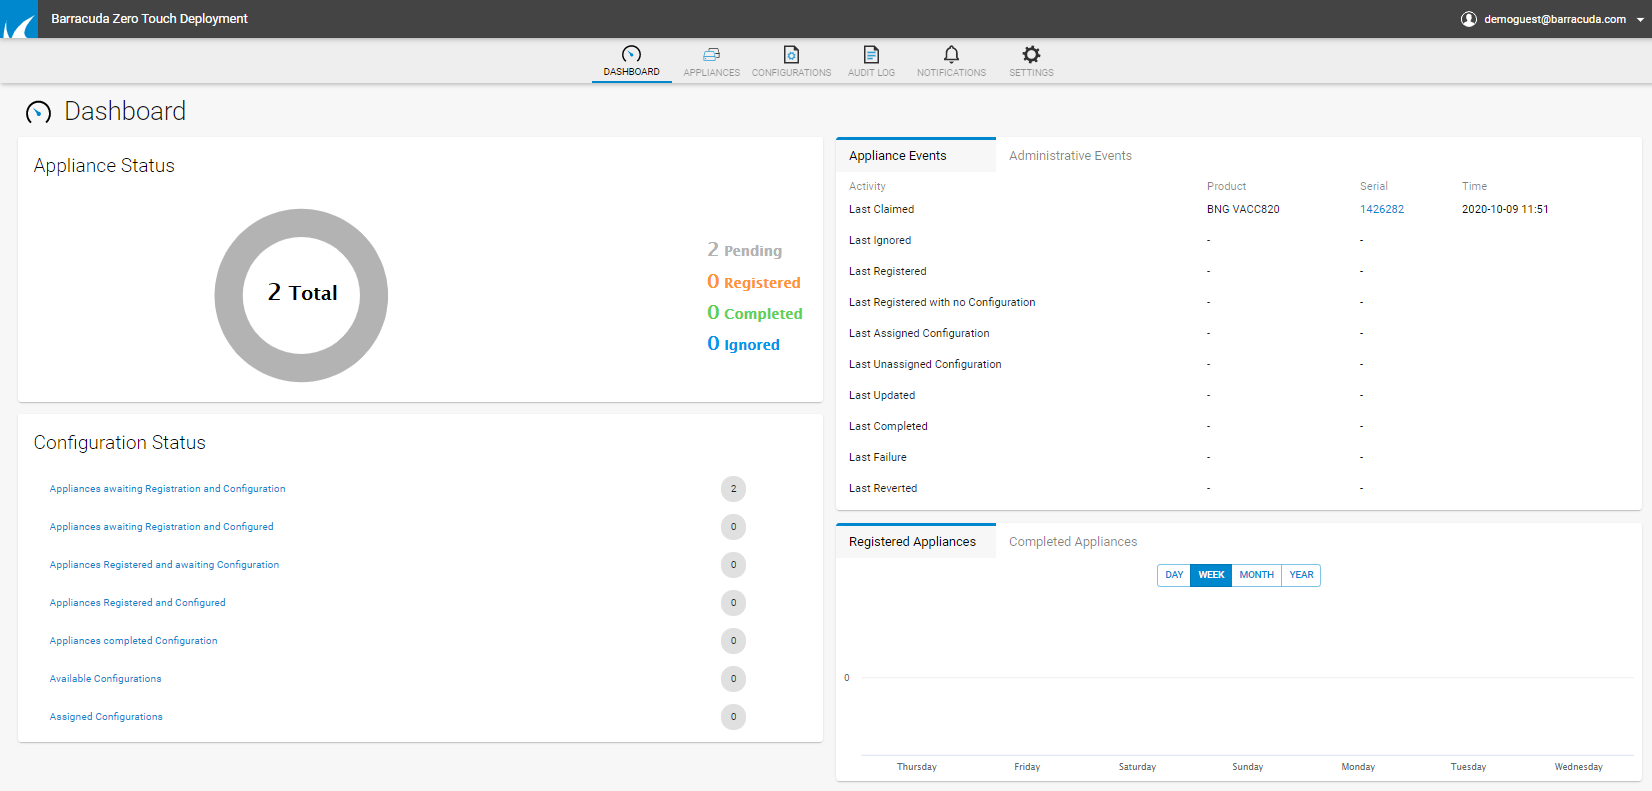
Task: Open Appliances Registered and awaiting Configuration
Action: pos(164,565)
